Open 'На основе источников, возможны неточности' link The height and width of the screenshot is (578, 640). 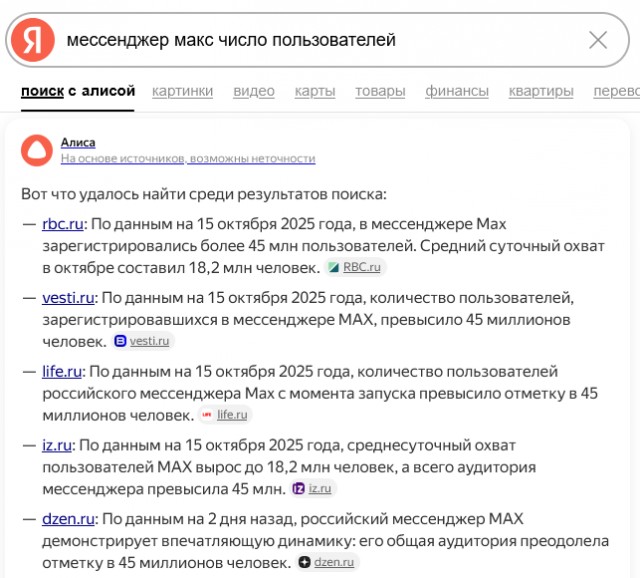tap(188, 158)
